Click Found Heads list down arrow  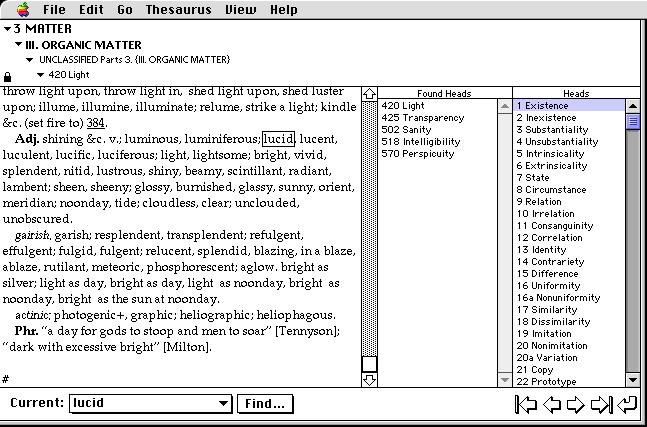(505, 380)
